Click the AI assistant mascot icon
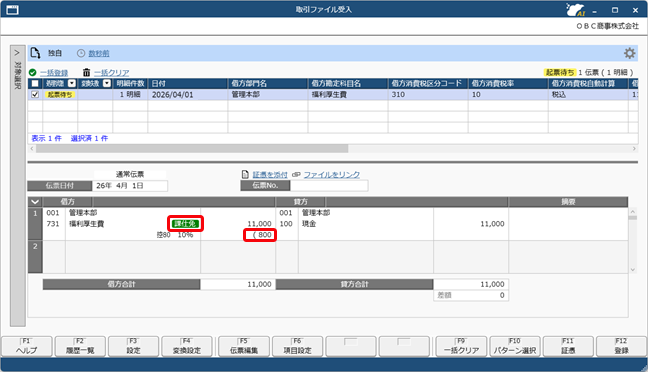The width and height of the screenshot is (648, 372). tap(576, 10)
